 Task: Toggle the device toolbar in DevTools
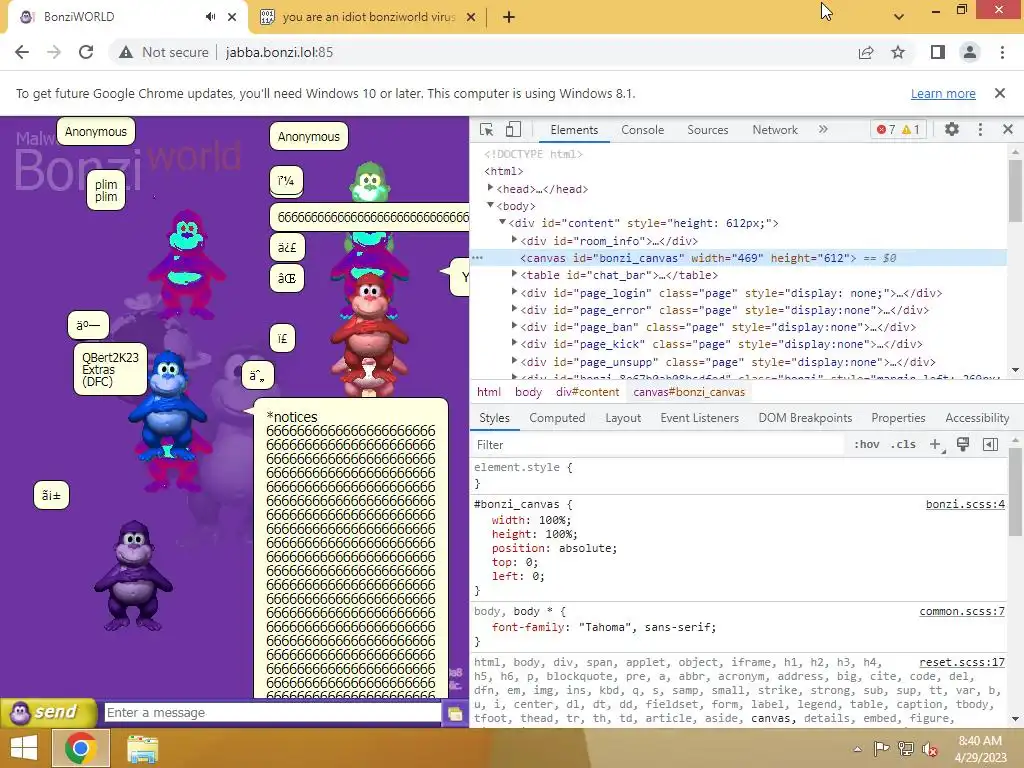point(513,129)
